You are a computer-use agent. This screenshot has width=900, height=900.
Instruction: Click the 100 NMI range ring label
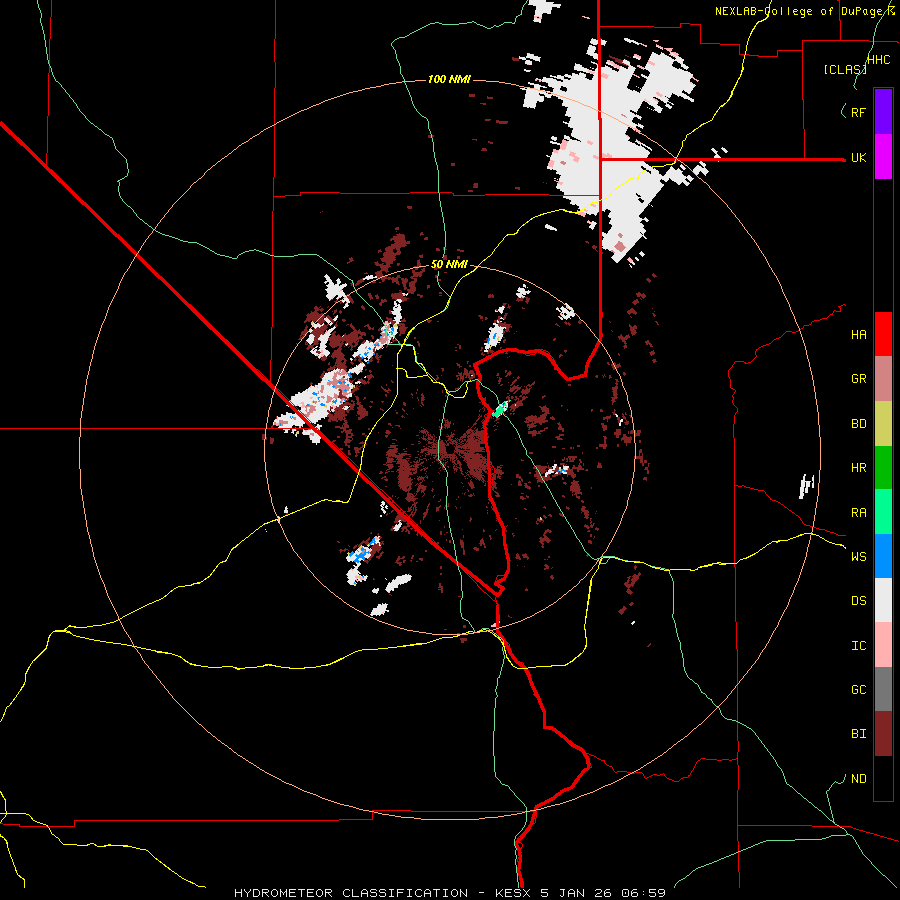pyautogui.click(x=449, y=79)
